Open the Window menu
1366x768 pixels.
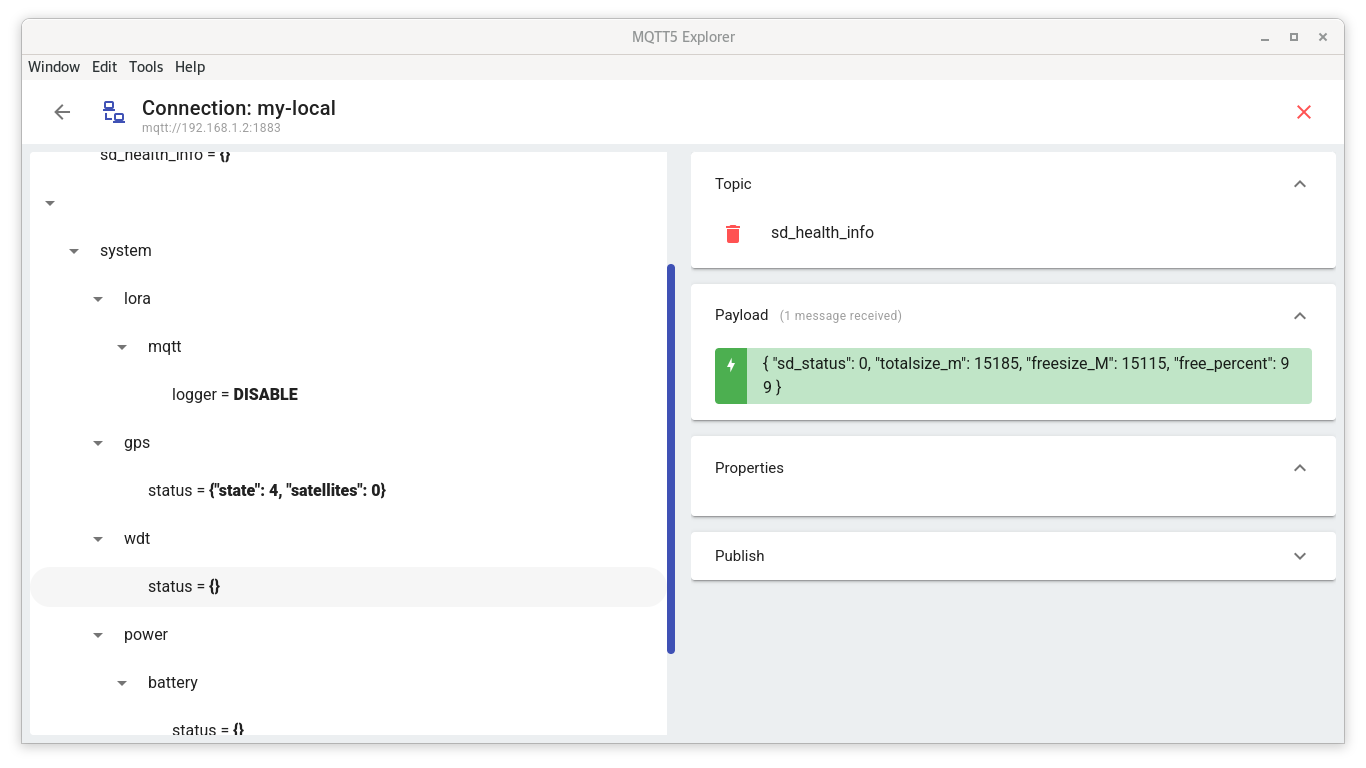54,67
